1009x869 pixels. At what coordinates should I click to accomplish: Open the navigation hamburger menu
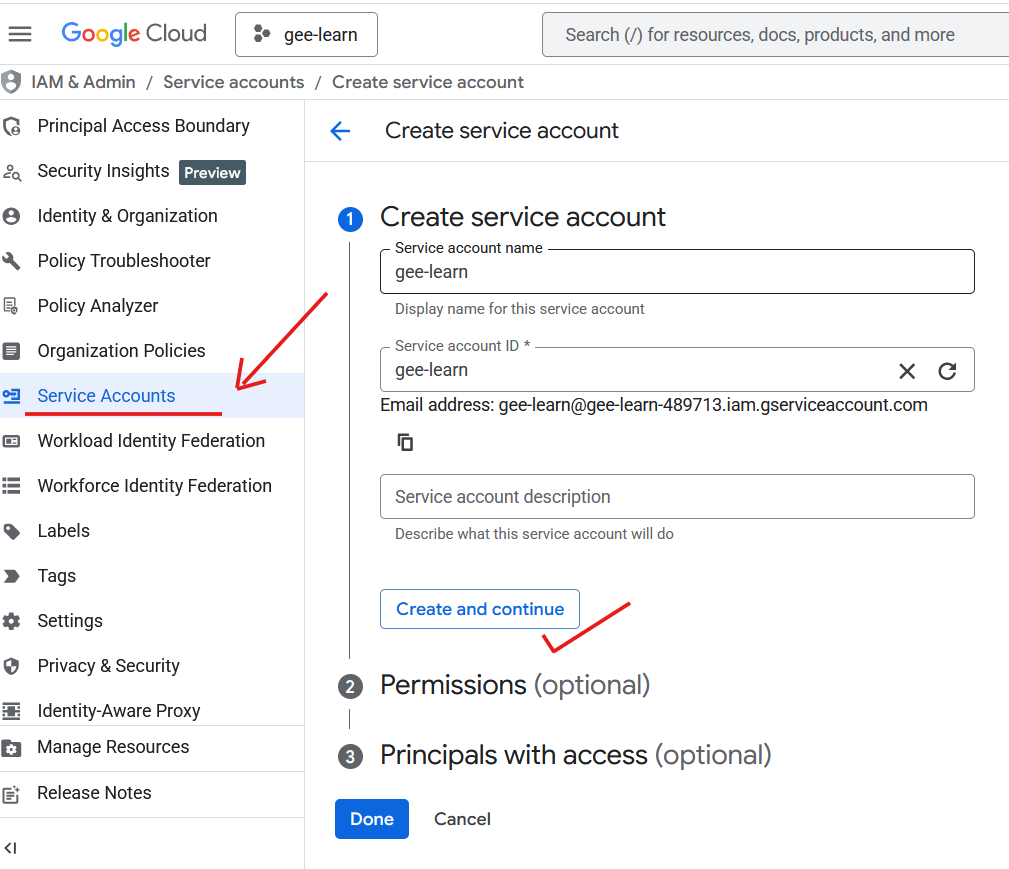[20, 33]
